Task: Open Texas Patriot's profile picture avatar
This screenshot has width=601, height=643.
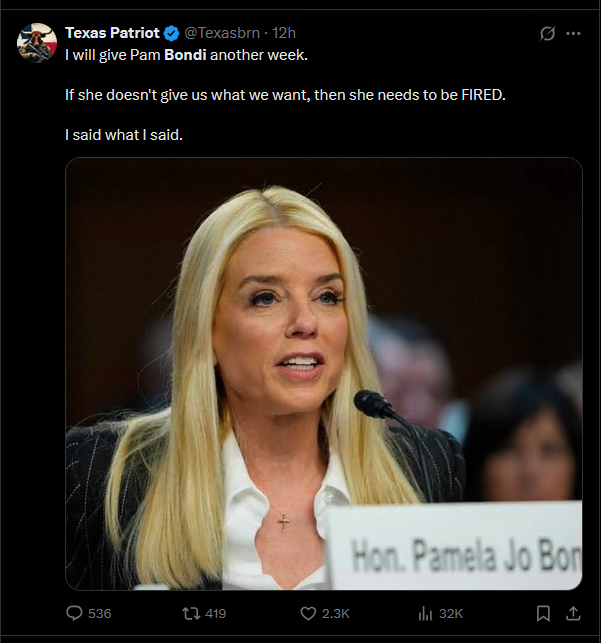Action: point(37,43)
